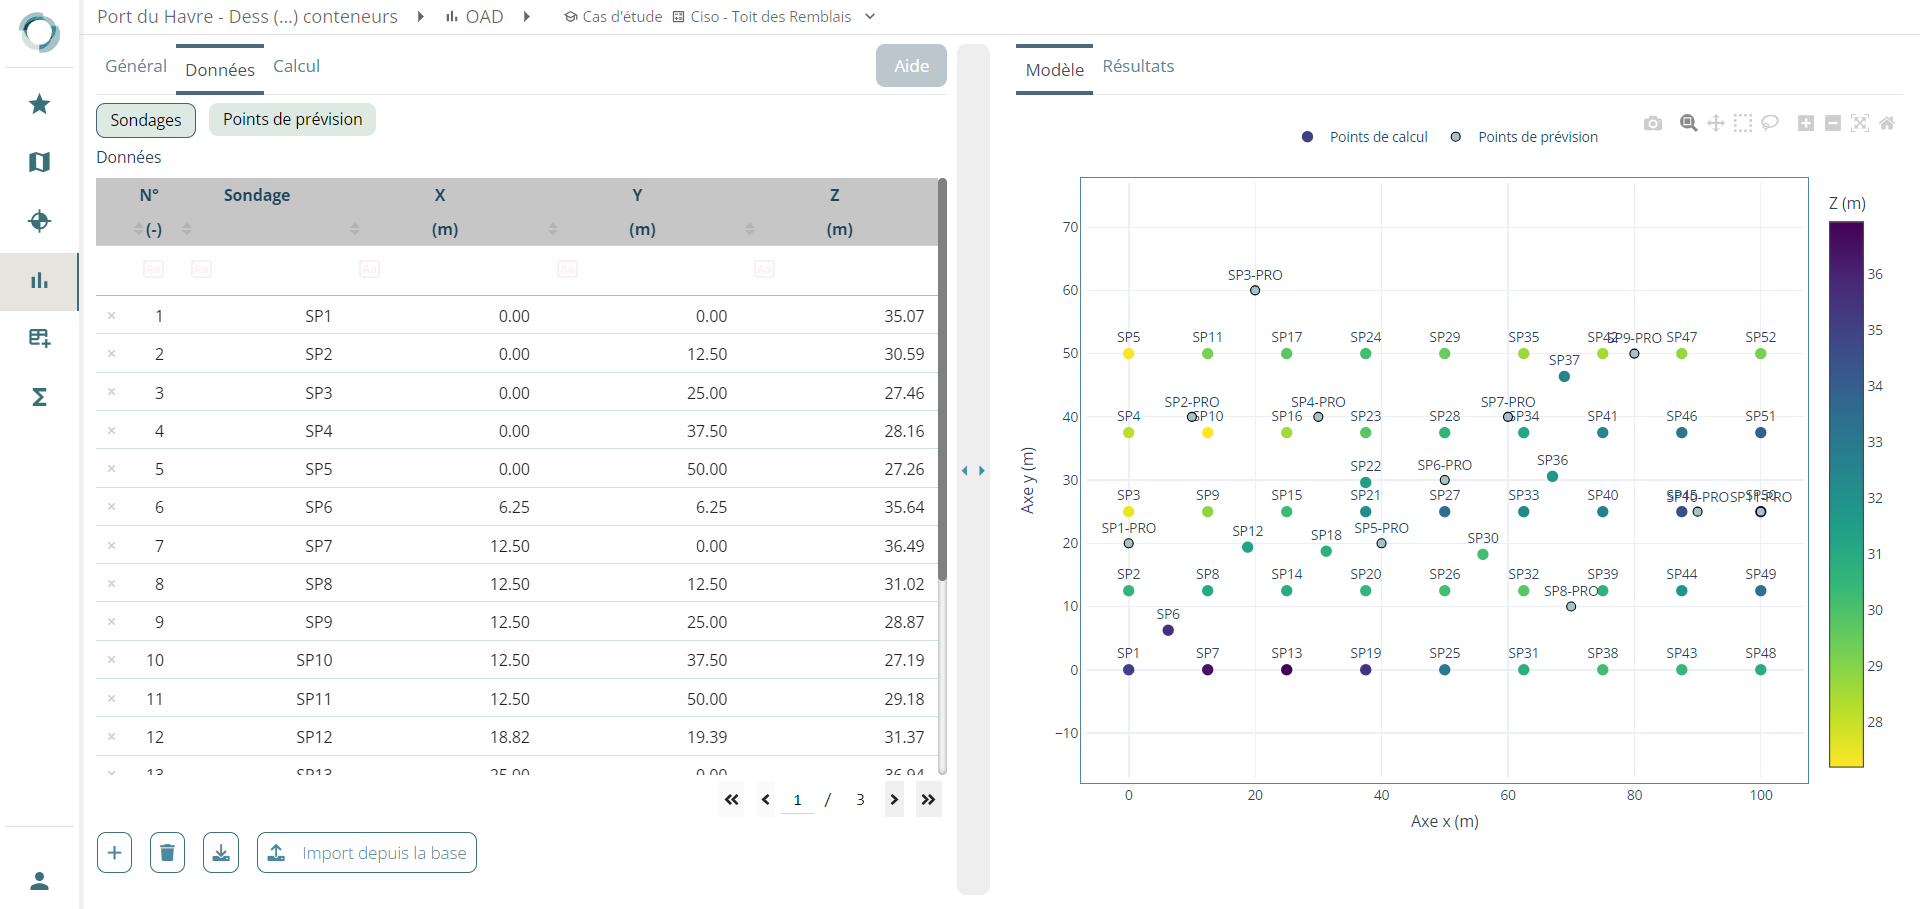This screenshot has height=909, width=1920.
Task: Toggle Points de prévision legend entry
Action: 1526,137
